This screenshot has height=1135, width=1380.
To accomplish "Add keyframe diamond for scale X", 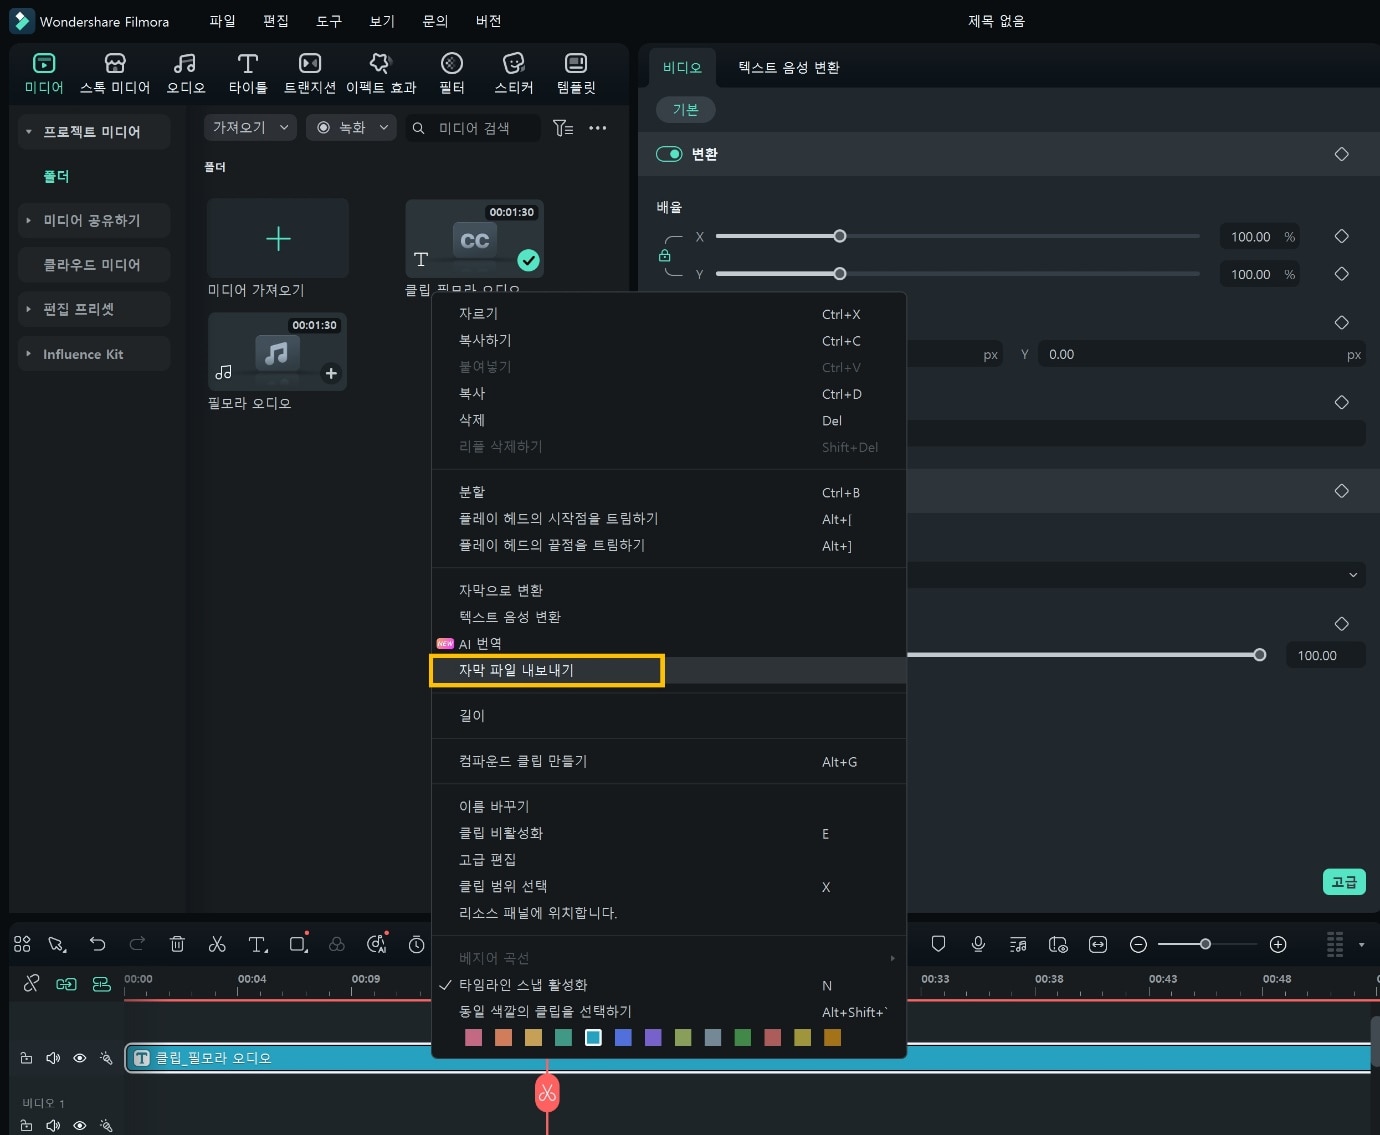I will click(1342, 236).
